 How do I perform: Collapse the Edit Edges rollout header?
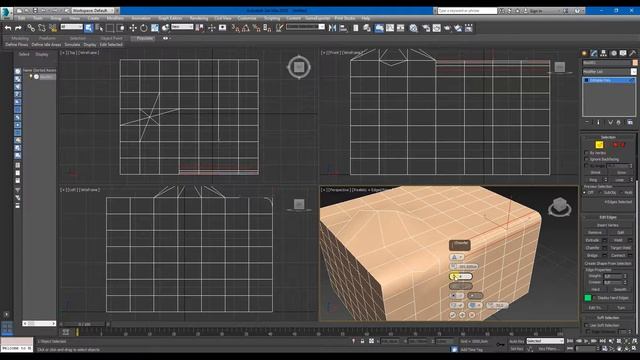608,217
